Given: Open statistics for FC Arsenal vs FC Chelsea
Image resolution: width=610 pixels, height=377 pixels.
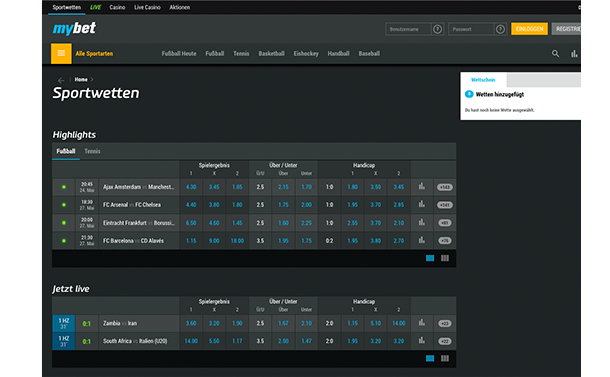Looking at the screenshot, I should click(422, 204).
